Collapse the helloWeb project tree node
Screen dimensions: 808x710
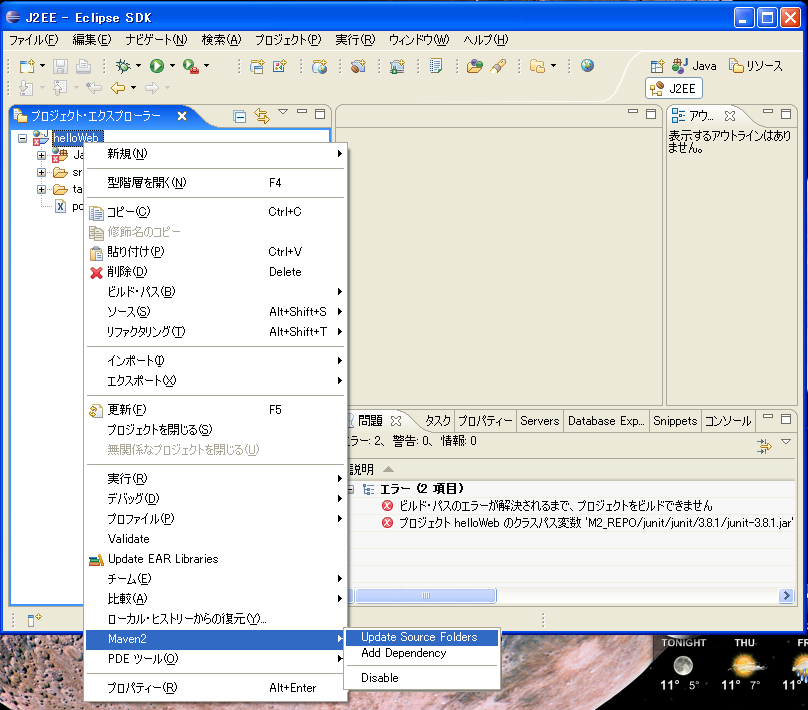(22, 138)
